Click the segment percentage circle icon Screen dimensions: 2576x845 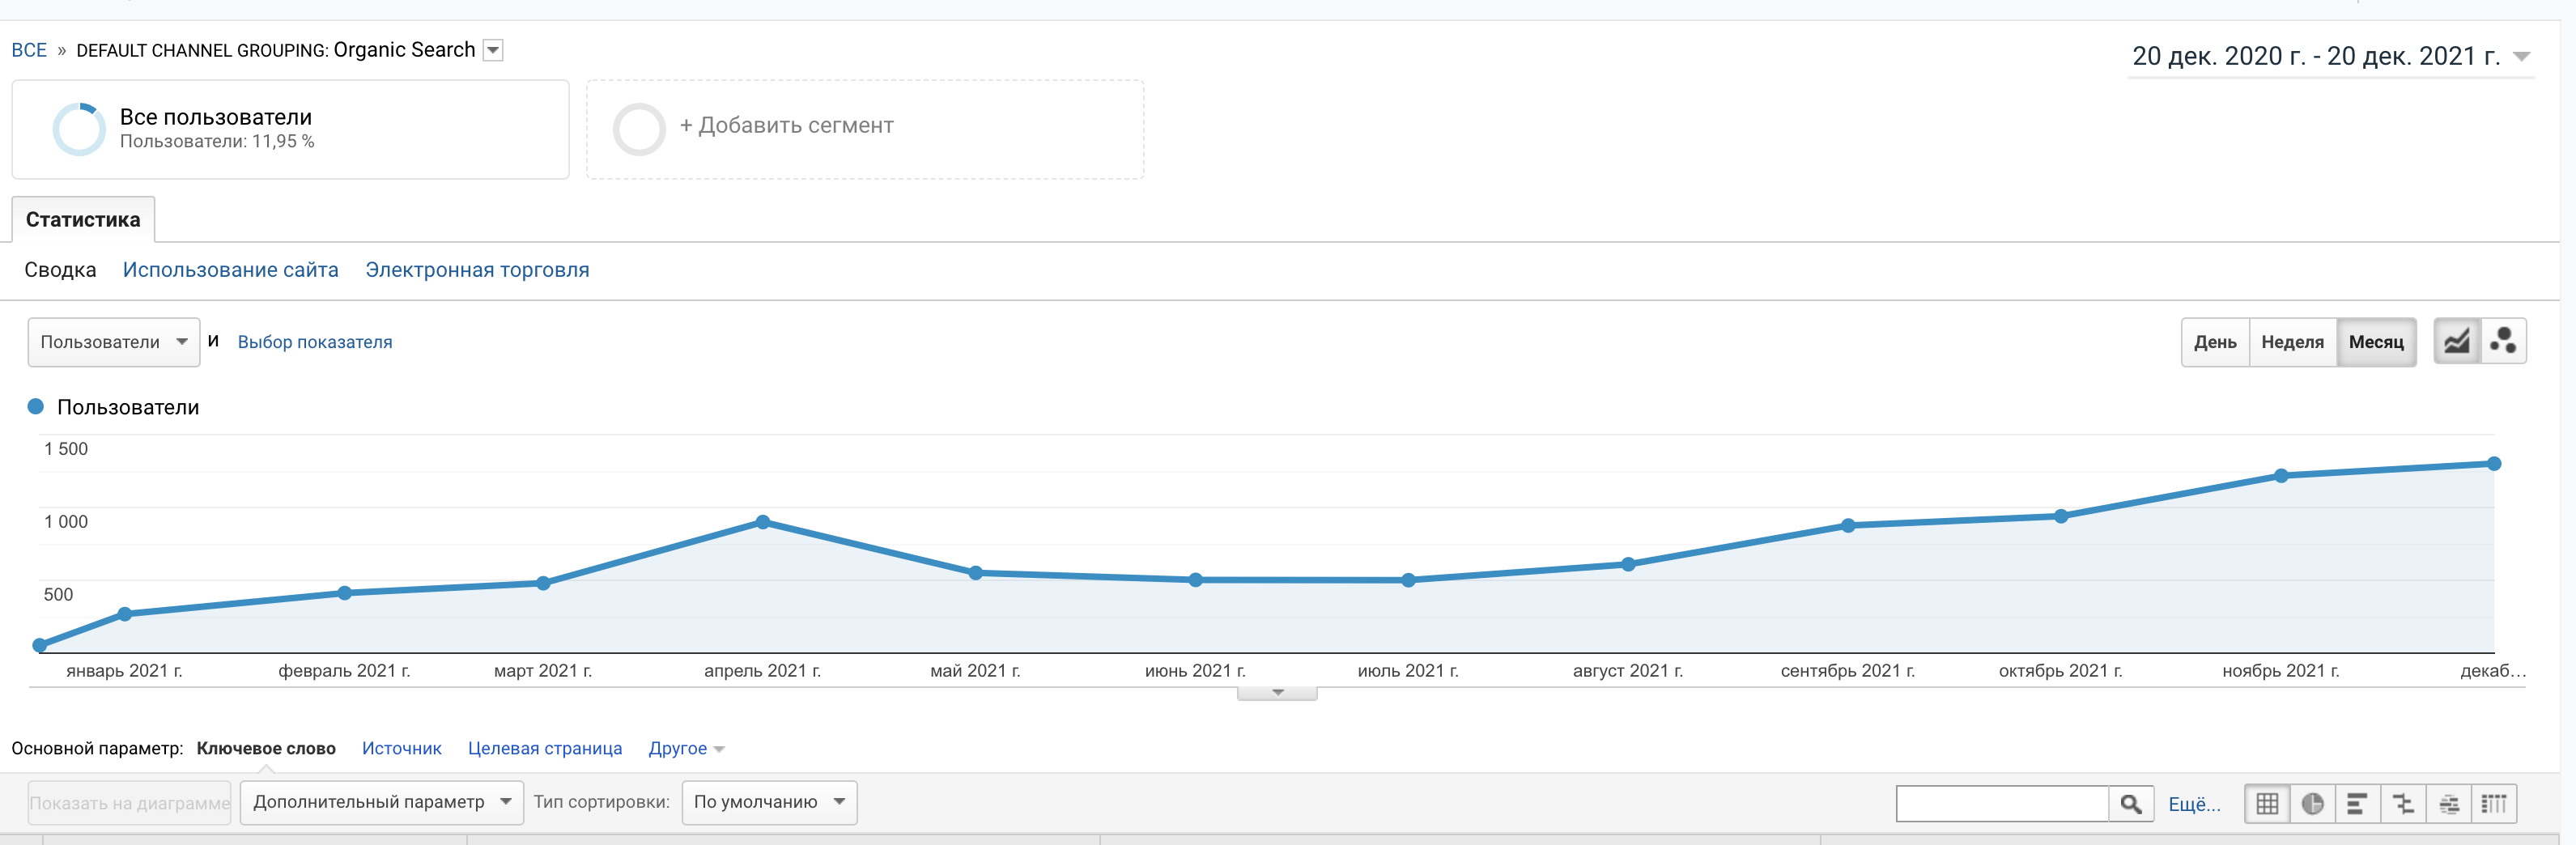coord(79,129)
